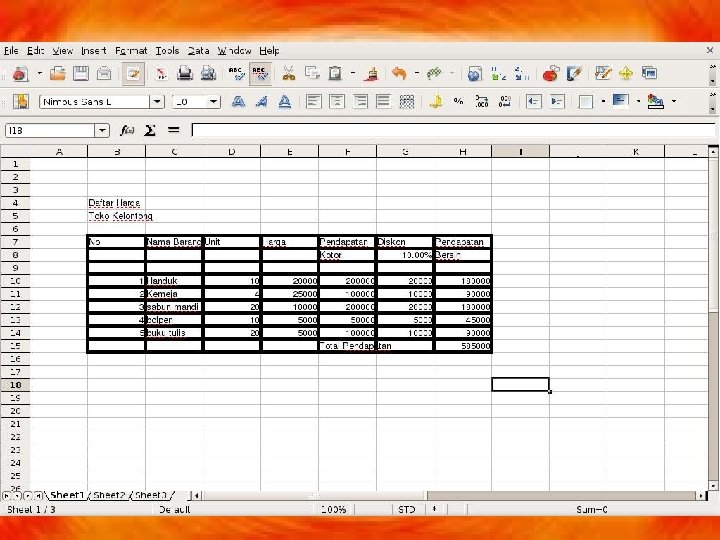Select the Format Paintbrush icon
The width and height of the screenshot is (720, 540).
pyautogui.click(x=371, y=73)
